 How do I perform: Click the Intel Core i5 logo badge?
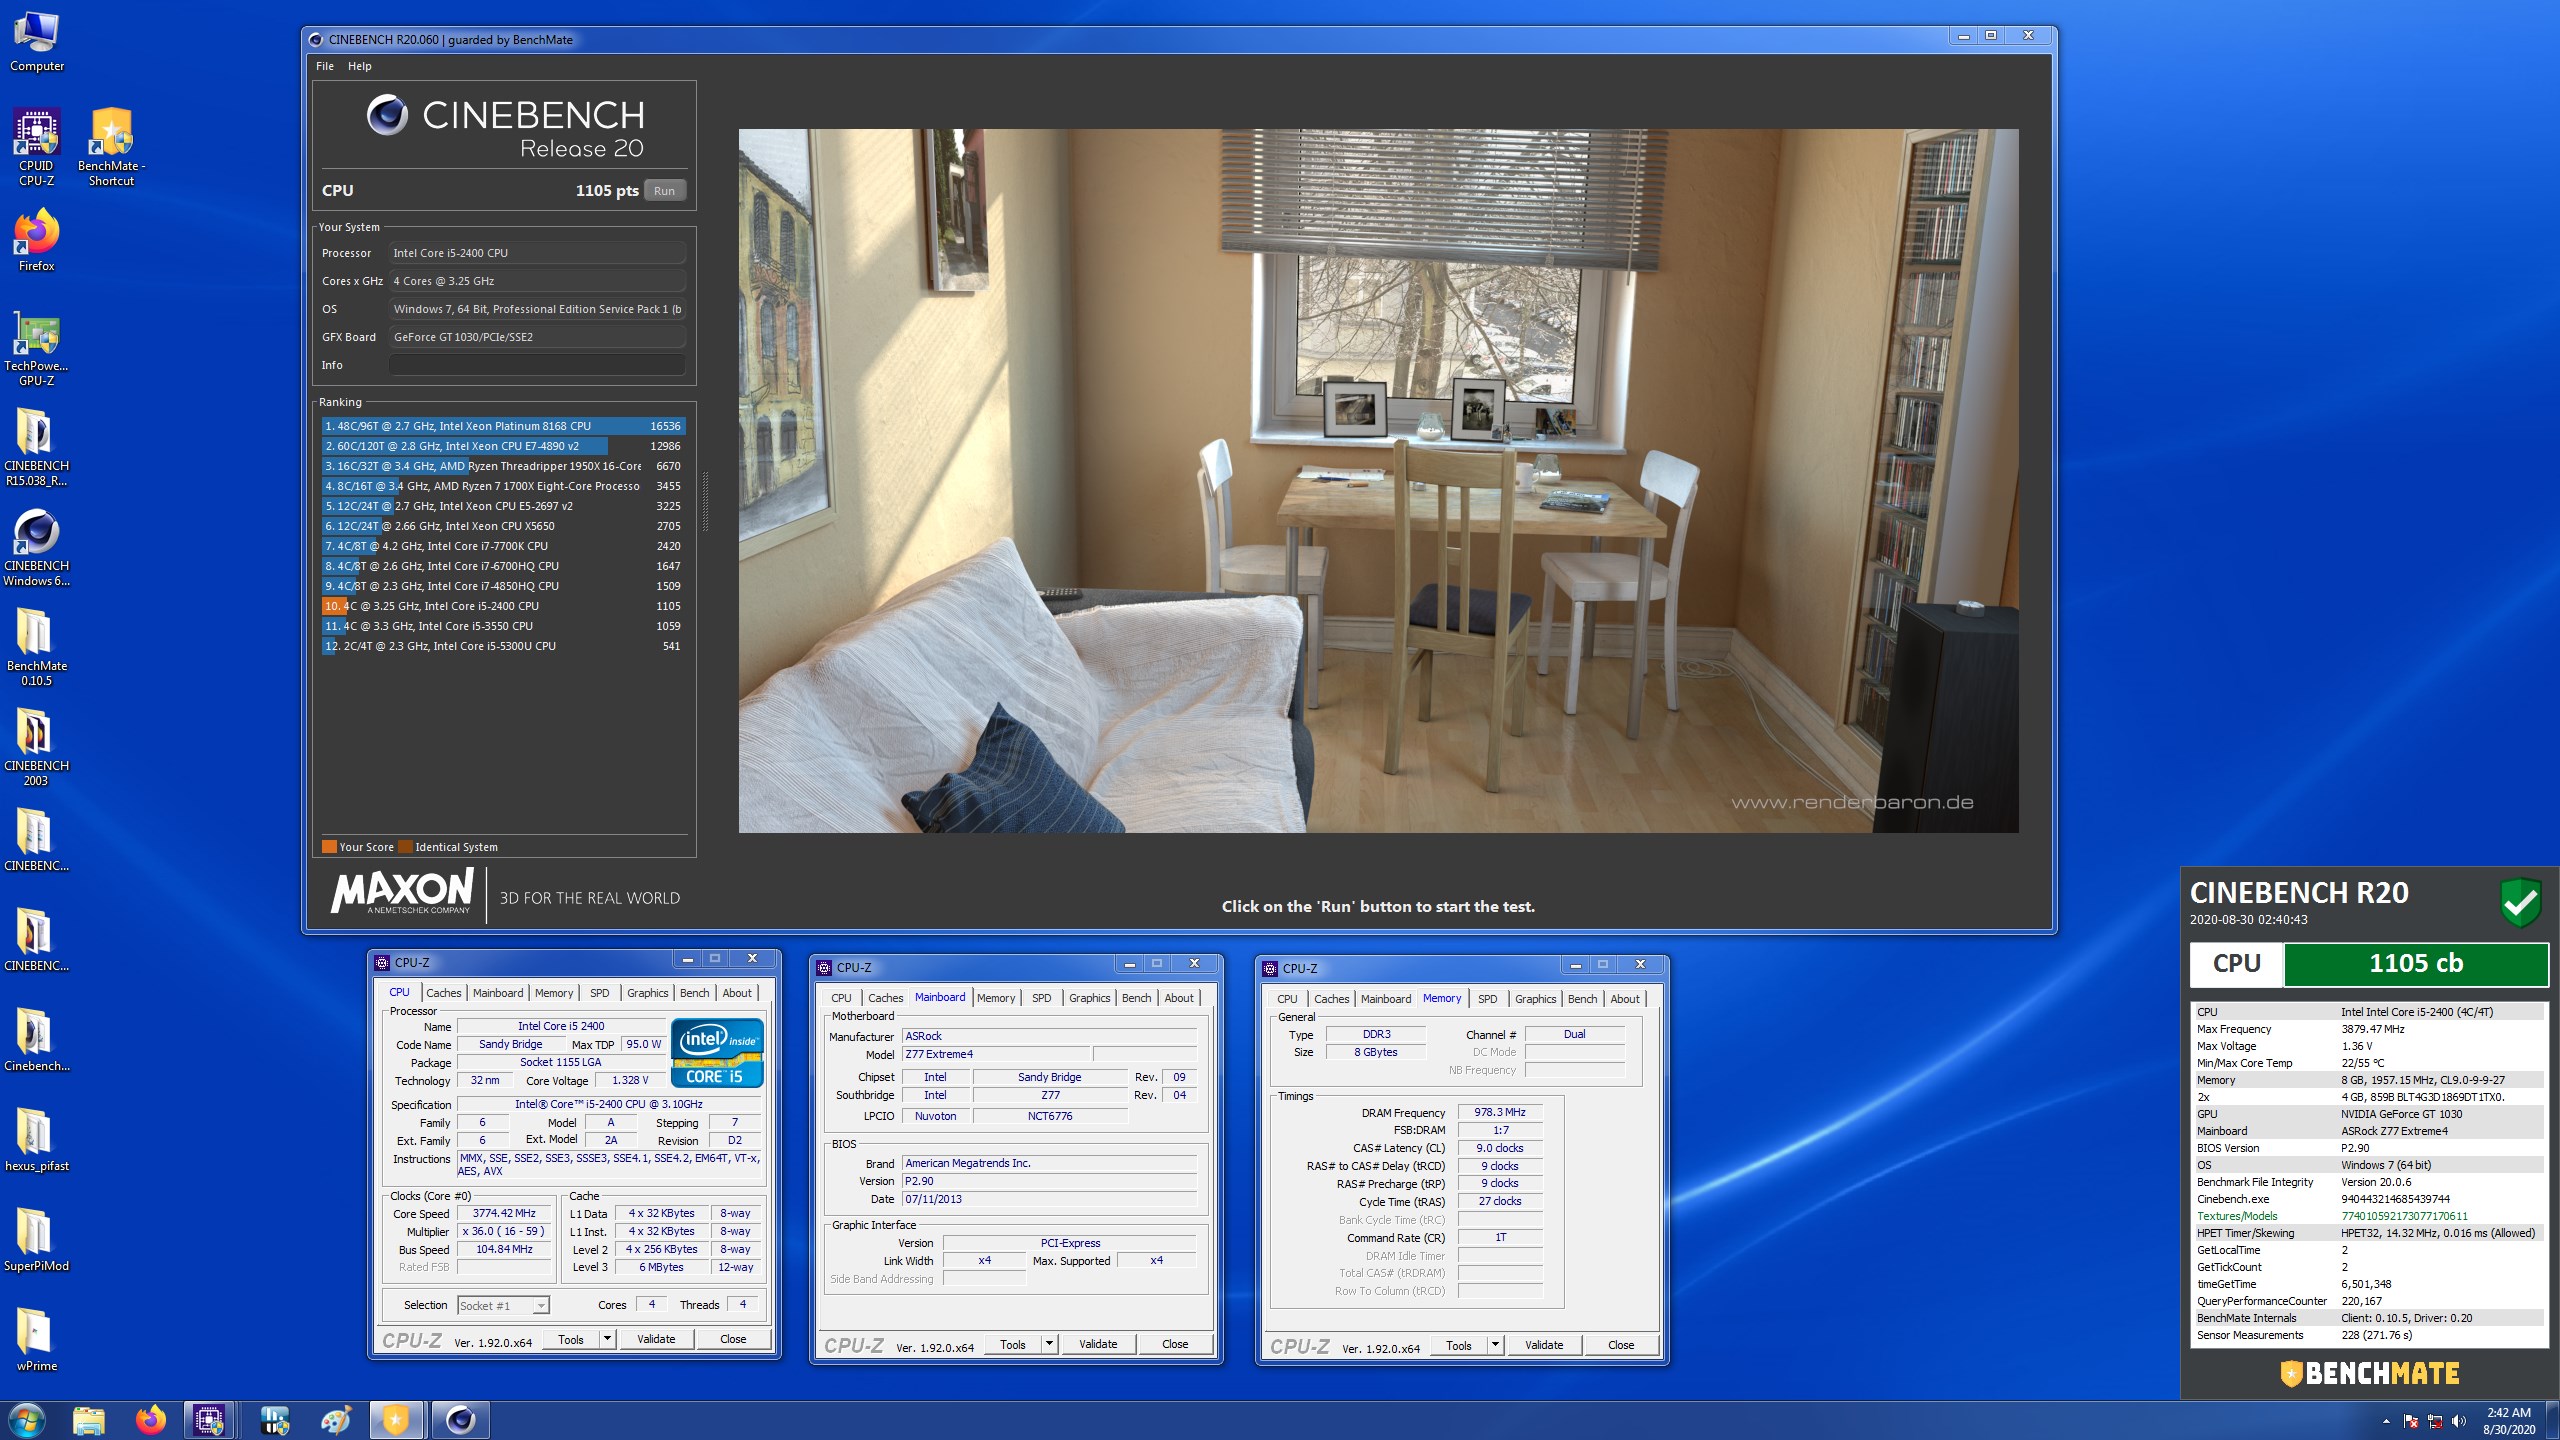[x=717, y=1052]
